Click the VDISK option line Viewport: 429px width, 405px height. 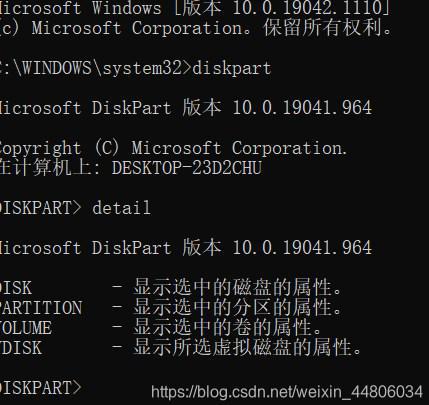pos(181,347)
